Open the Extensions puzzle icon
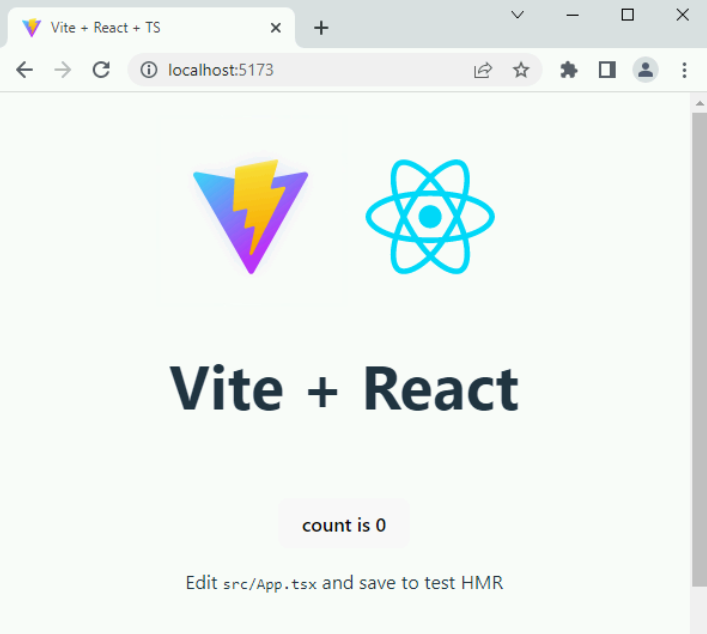This screenshot has width=707, height=634. (569, 70)
